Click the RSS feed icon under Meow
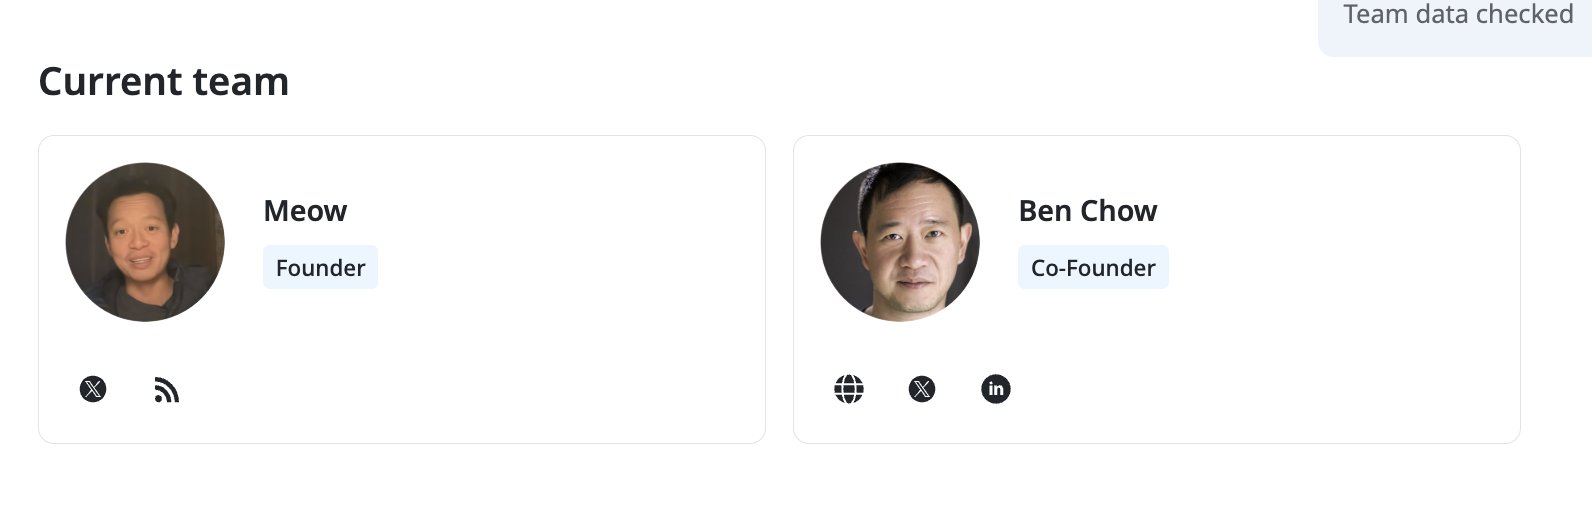 (167, 390)
